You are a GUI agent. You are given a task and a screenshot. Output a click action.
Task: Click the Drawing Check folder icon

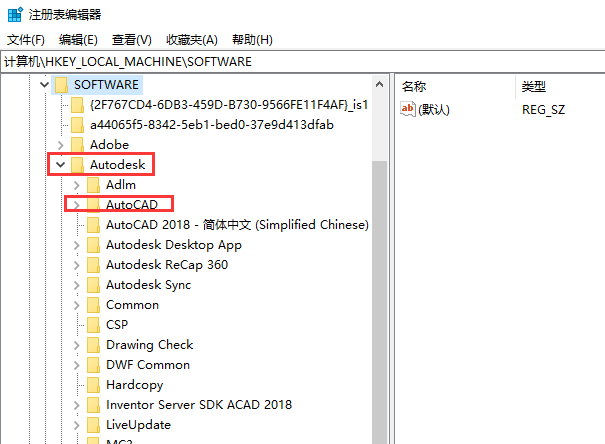94,345
